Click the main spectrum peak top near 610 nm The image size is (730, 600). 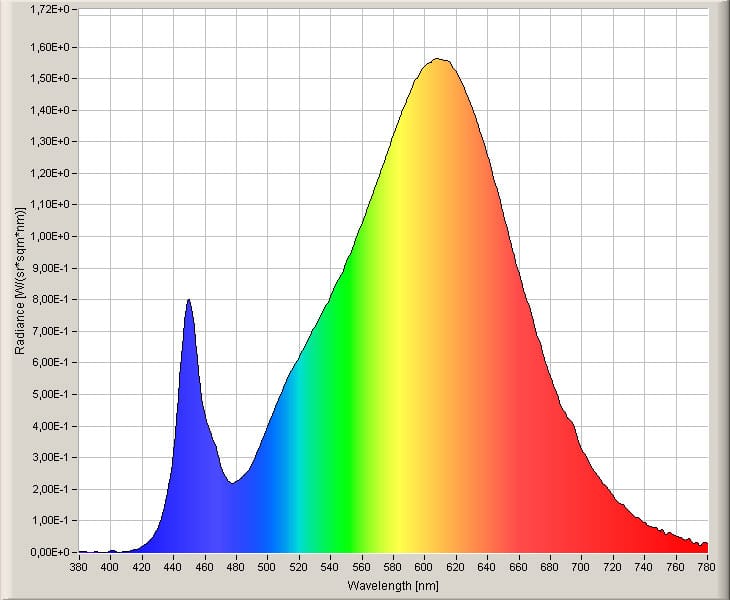tap(437, 59)
